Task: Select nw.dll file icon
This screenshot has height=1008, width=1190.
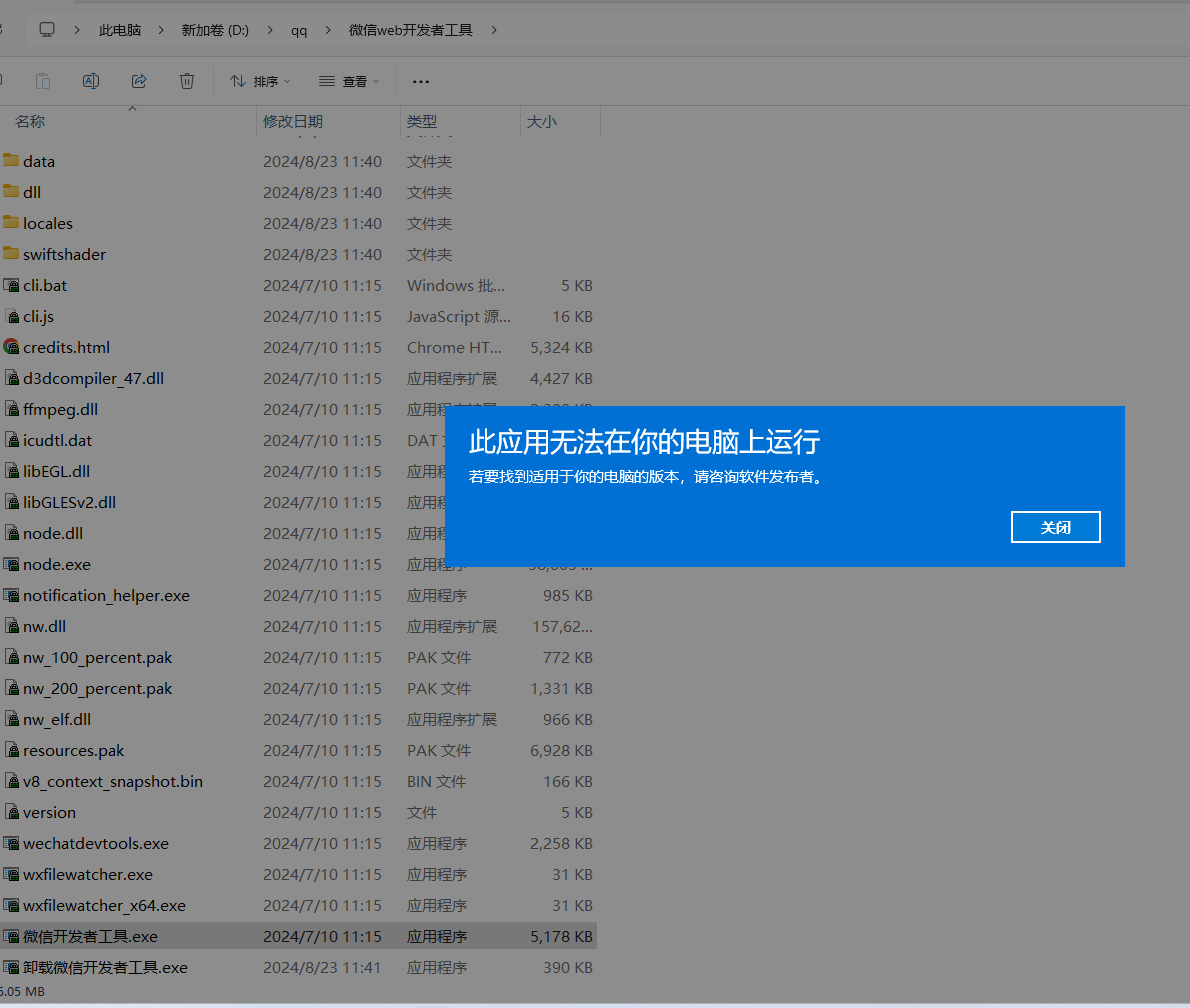Action: [11, 626]
